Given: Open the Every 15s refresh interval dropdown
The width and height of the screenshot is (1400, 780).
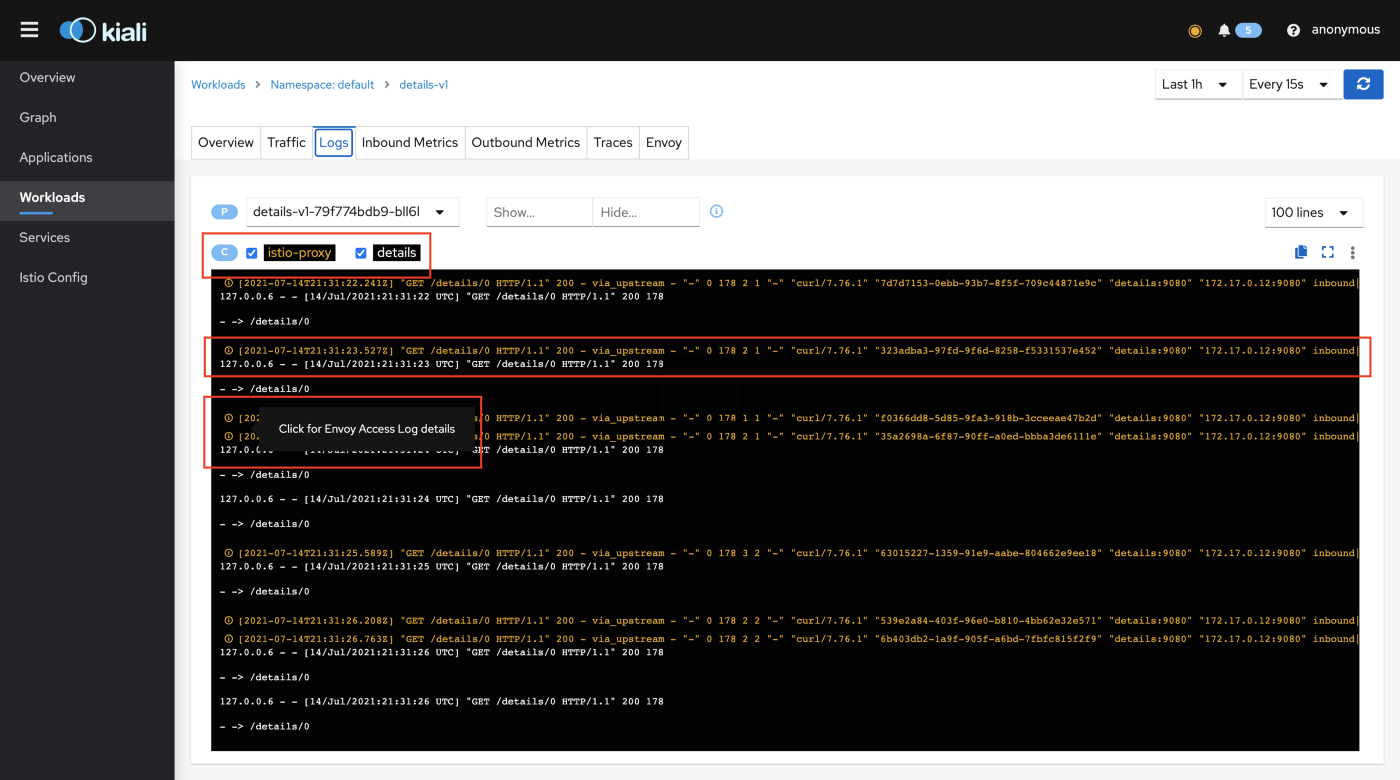Looking at the screenshot, I should pos(1292,84).
